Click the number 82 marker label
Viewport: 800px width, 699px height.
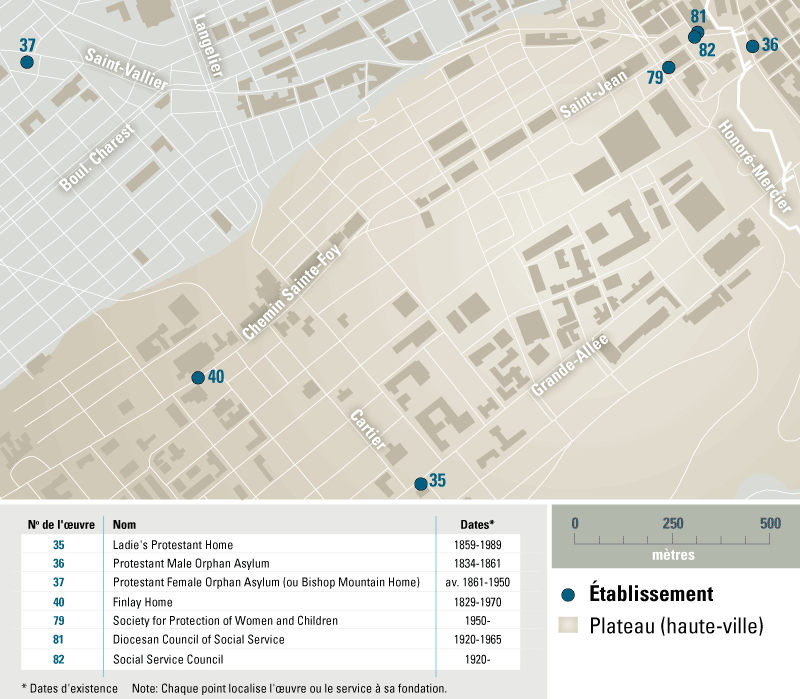[707, 50]
